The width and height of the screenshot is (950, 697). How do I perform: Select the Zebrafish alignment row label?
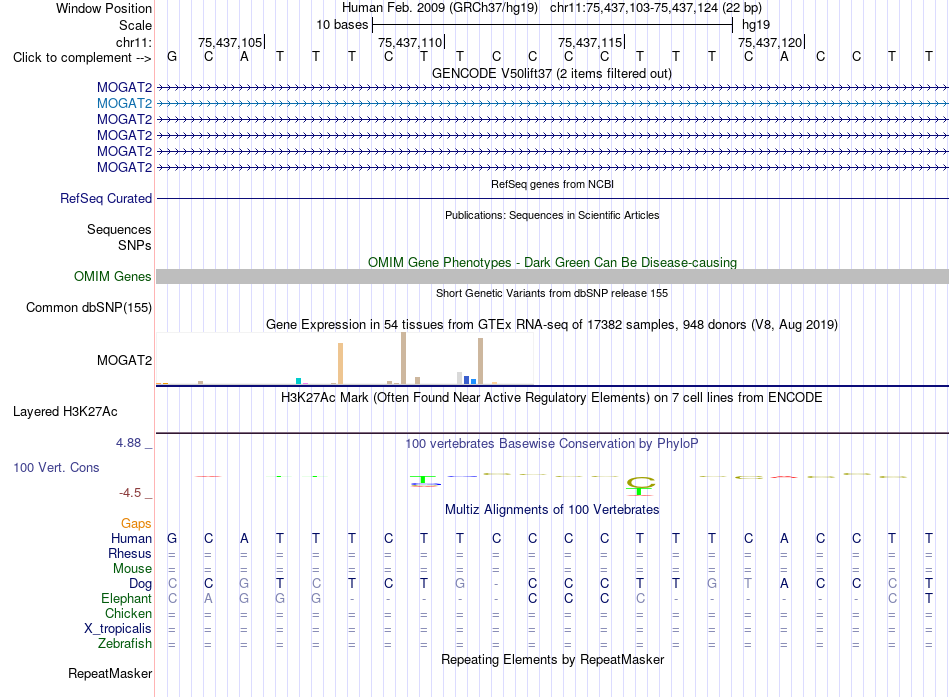click(125, 644)
